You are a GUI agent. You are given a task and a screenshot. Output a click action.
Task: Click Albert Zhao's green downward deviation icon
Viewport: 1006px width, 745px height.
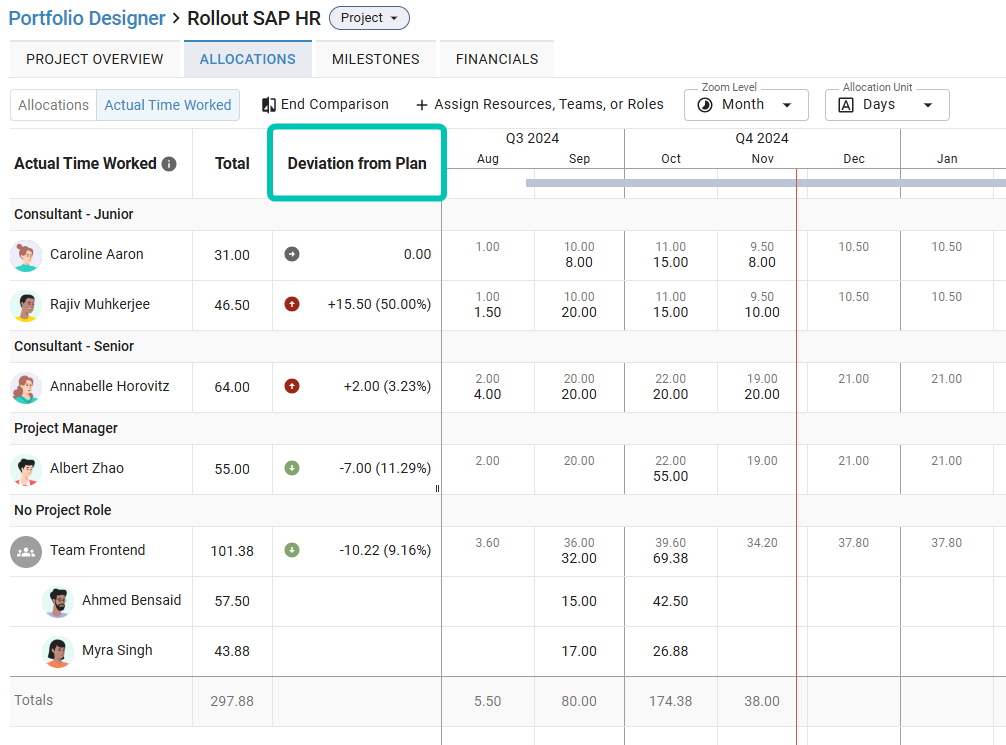coord(292,468)
